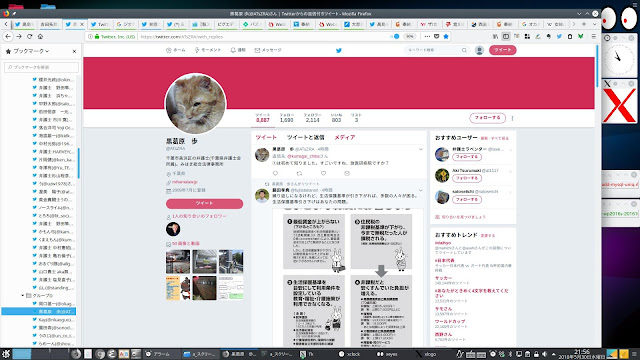Open profile more options three-dot menu
The height and width of the screenshot is (360, 640).
[512, 118]
